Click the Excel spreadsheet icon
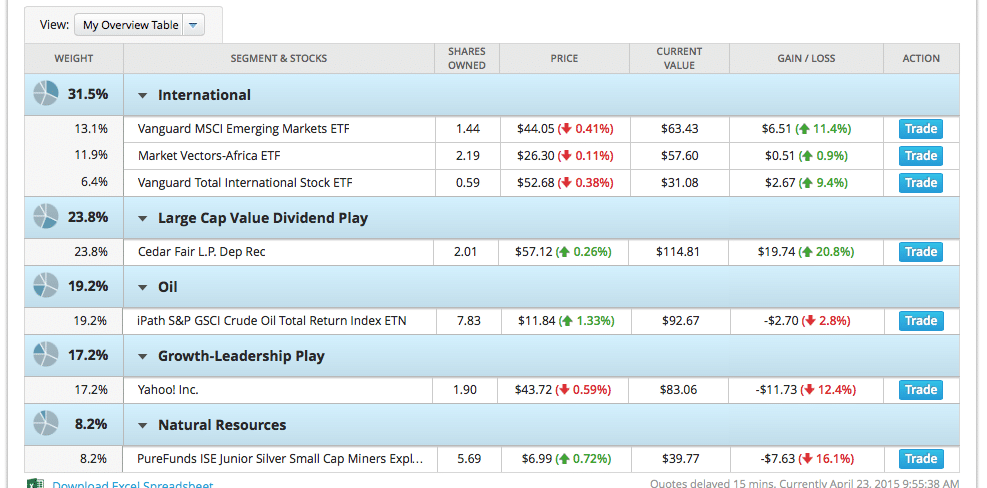 tap(35, 485)
